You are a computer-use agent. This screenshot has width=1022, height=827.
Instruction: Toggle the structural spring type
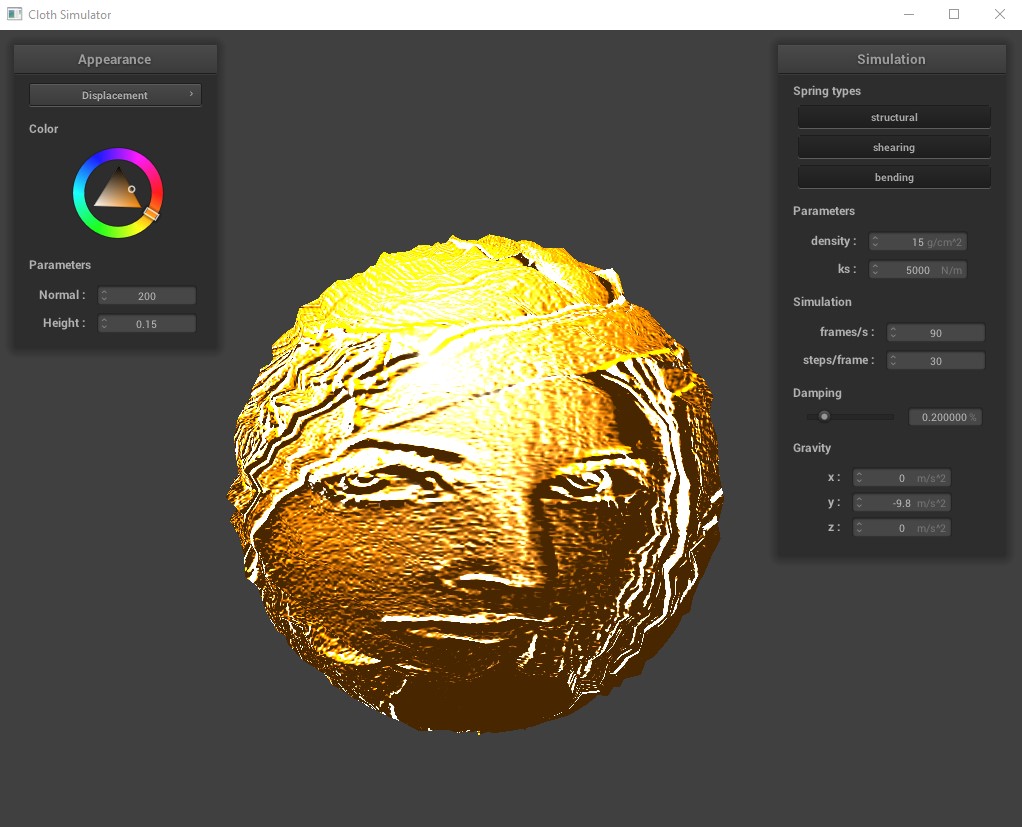point(894,117)
